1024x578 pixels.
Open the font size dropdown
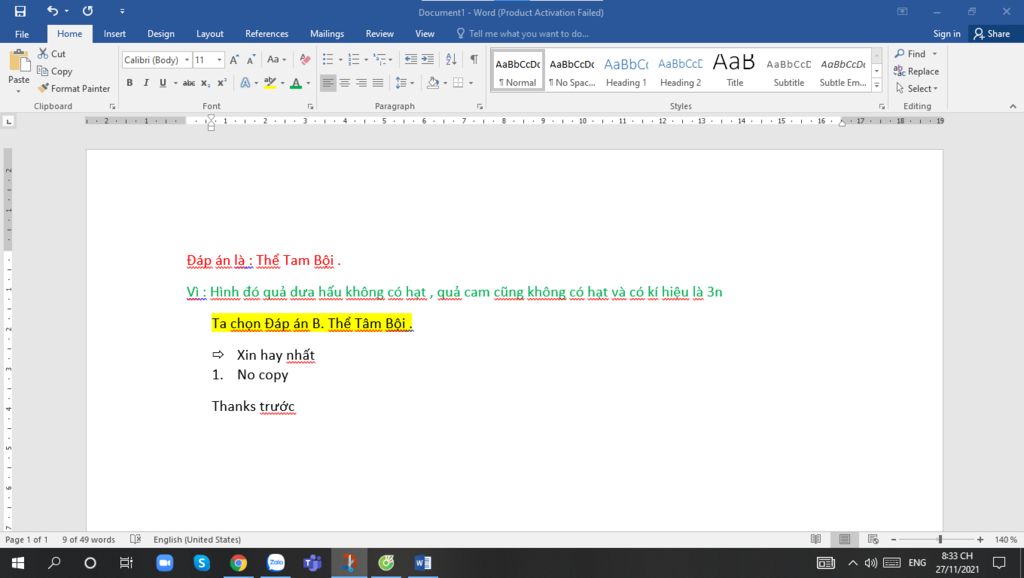(x=219, y=59)
